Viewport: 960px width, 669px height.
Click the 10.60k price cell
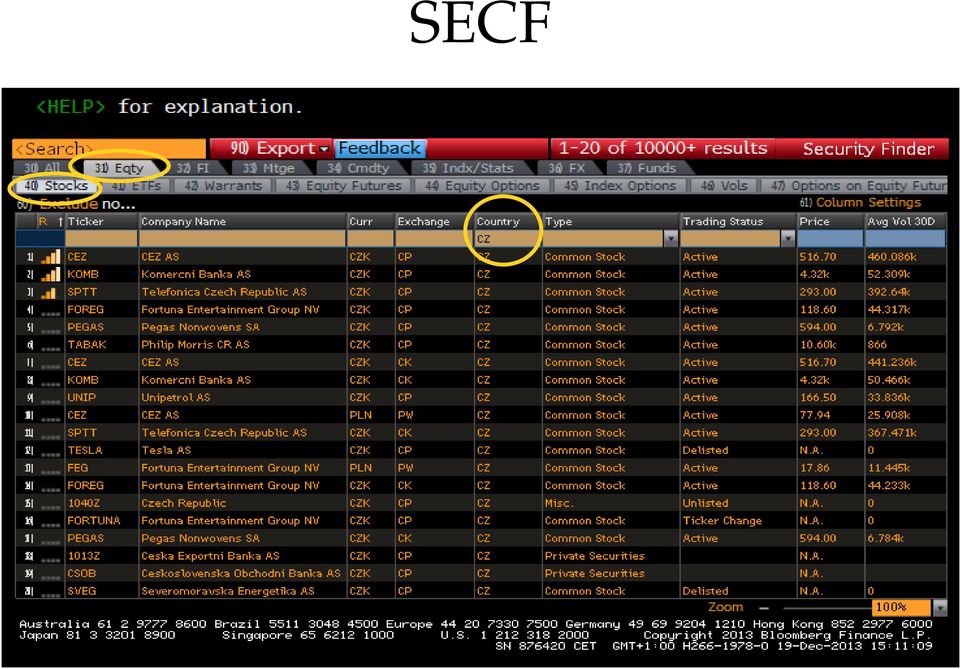(817, 345)
